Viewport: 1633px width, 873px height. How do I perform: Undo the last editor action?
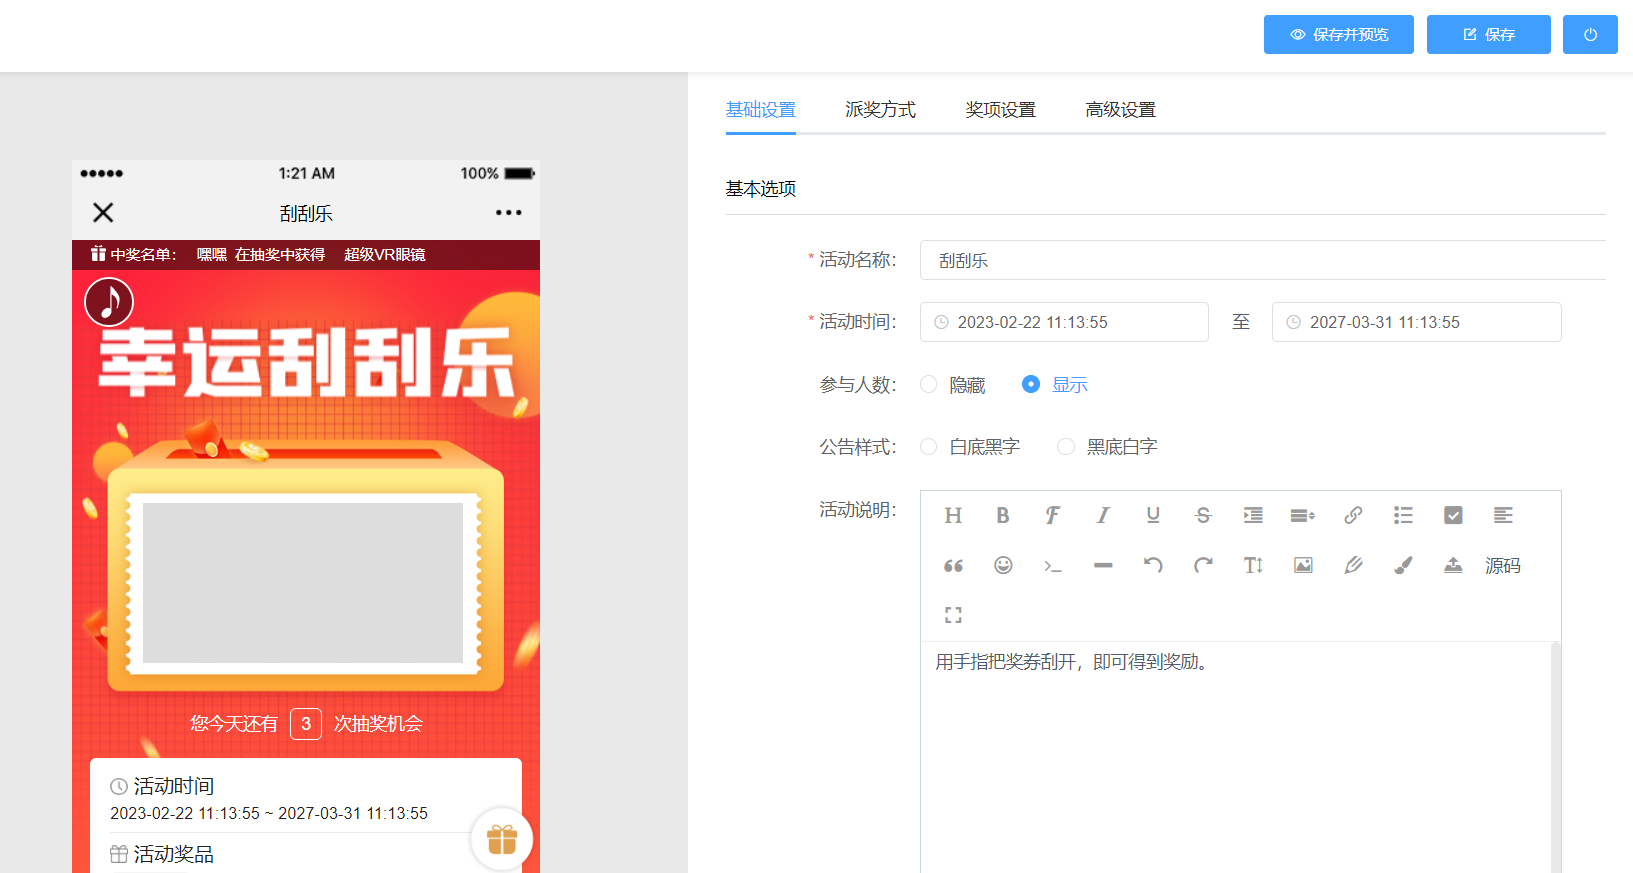[1153, 565]
